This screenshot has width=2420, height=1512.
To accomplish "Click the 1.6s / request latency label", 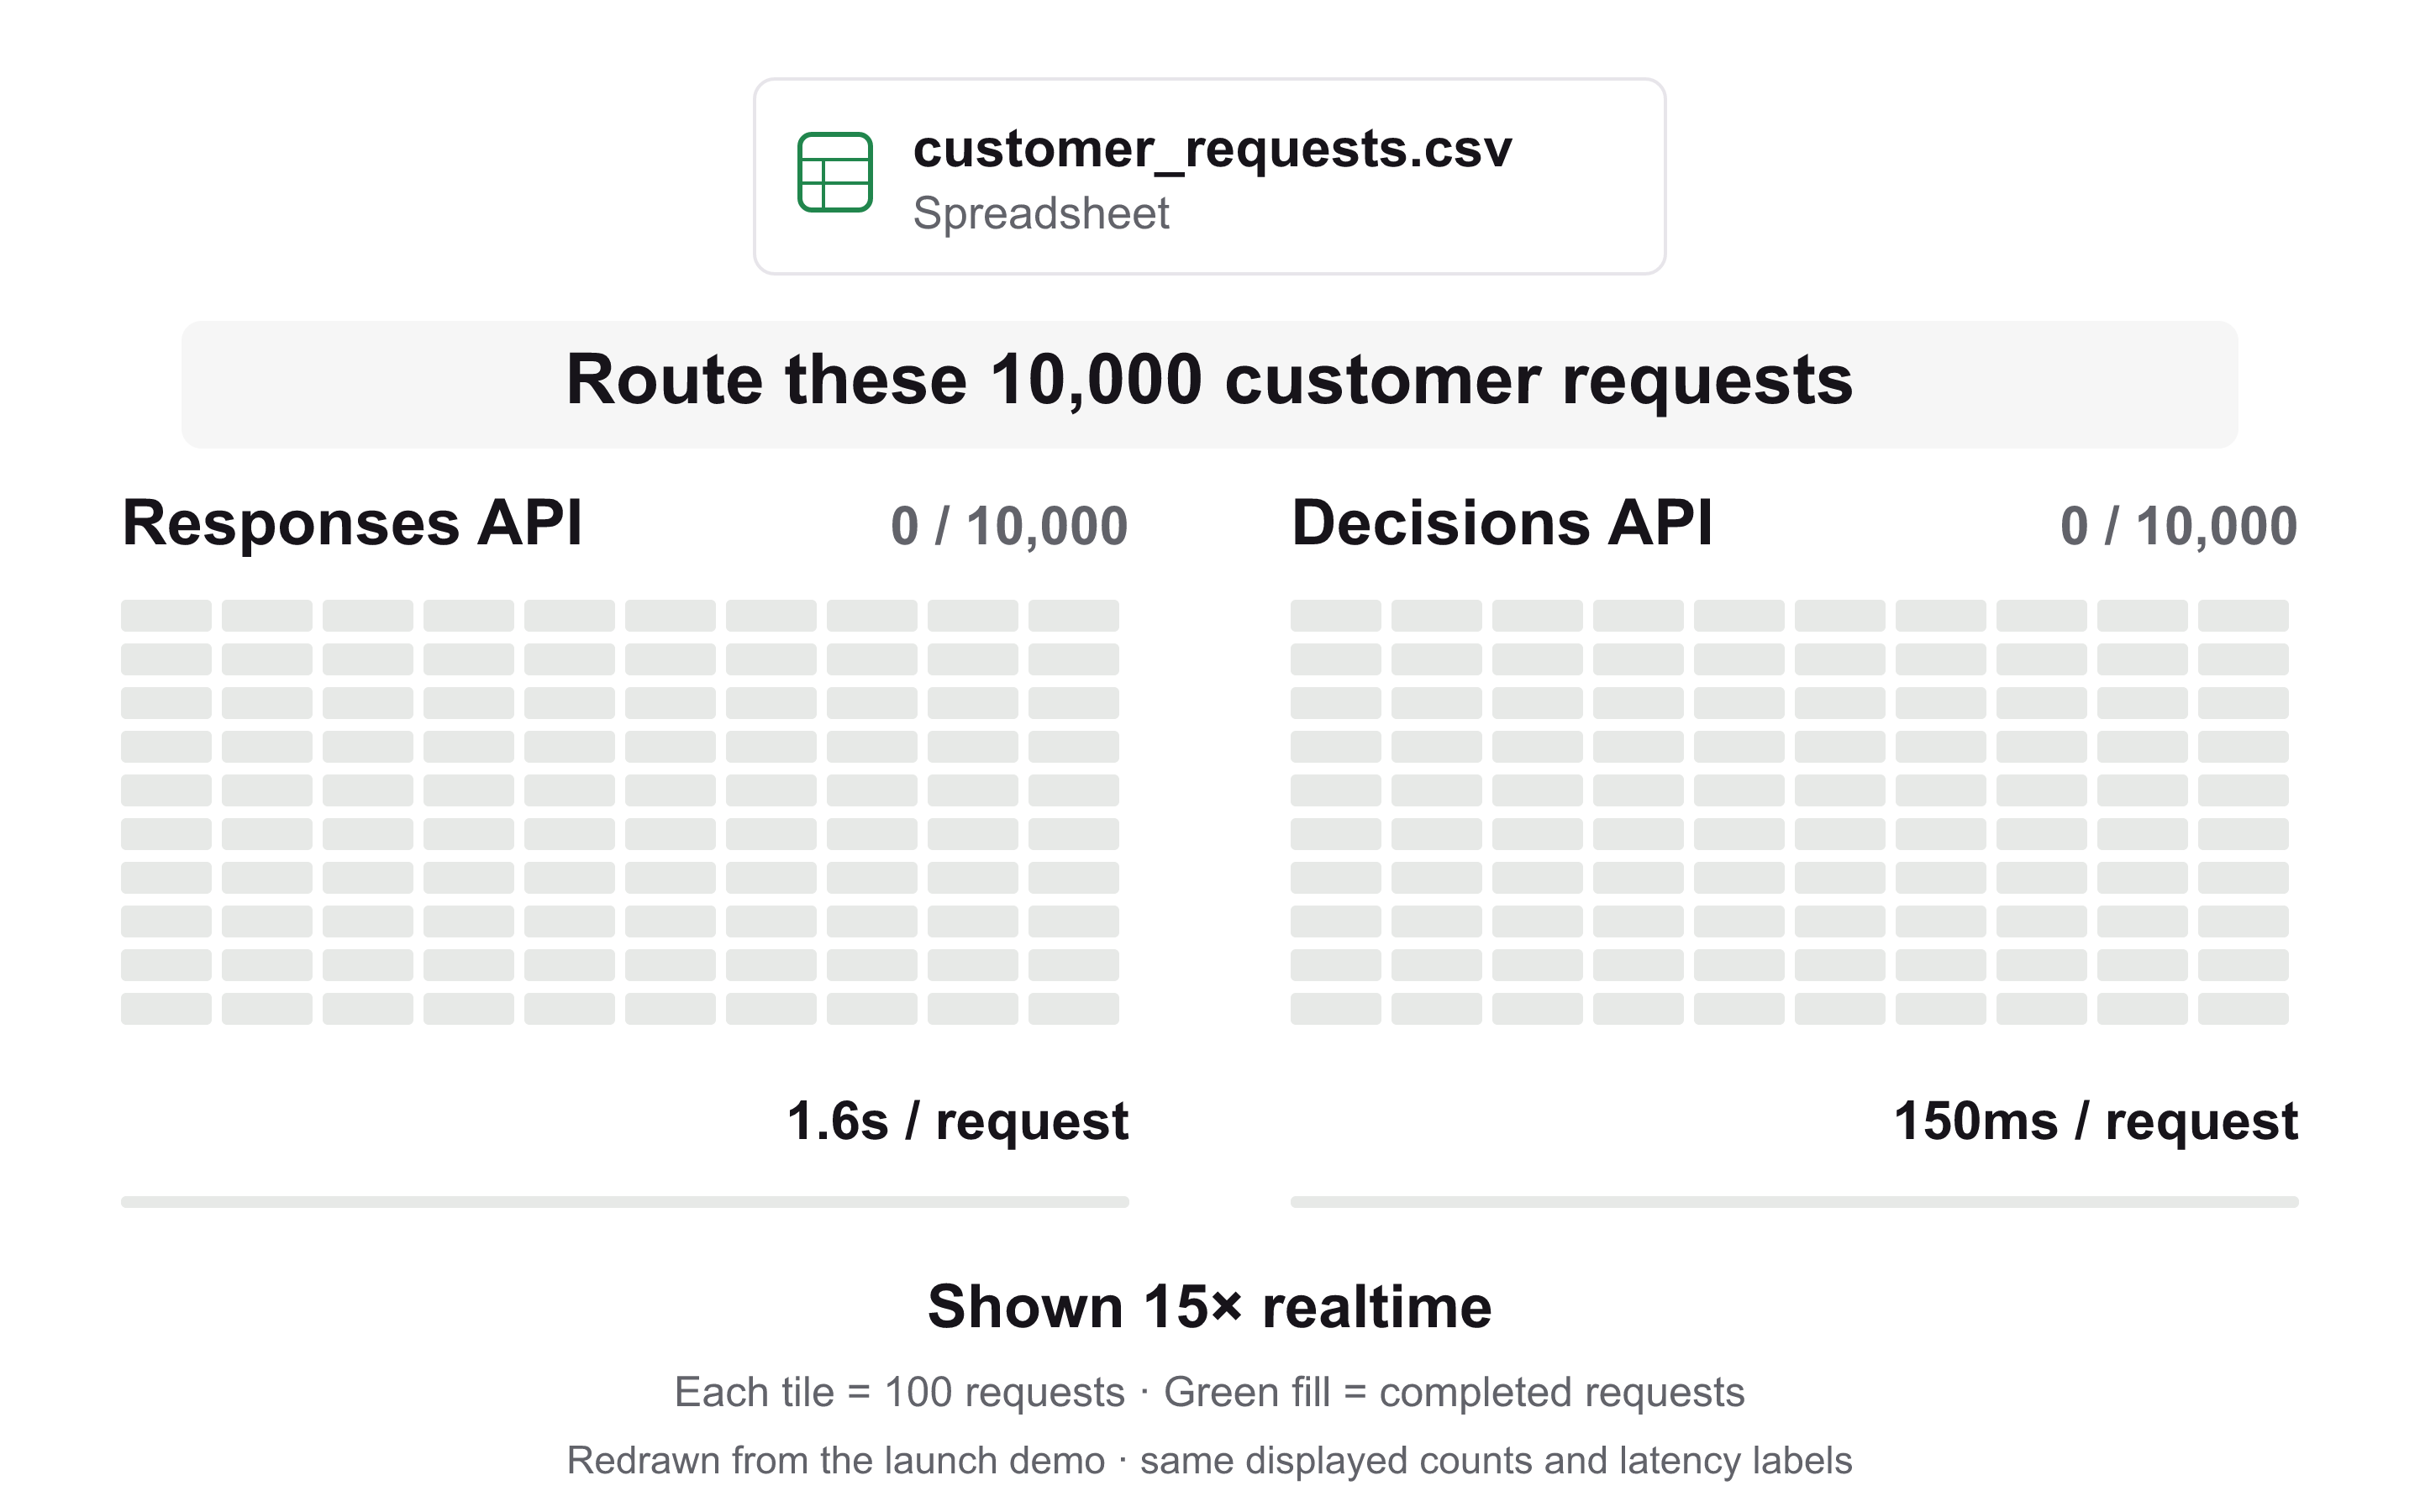I will [958, 1121].
